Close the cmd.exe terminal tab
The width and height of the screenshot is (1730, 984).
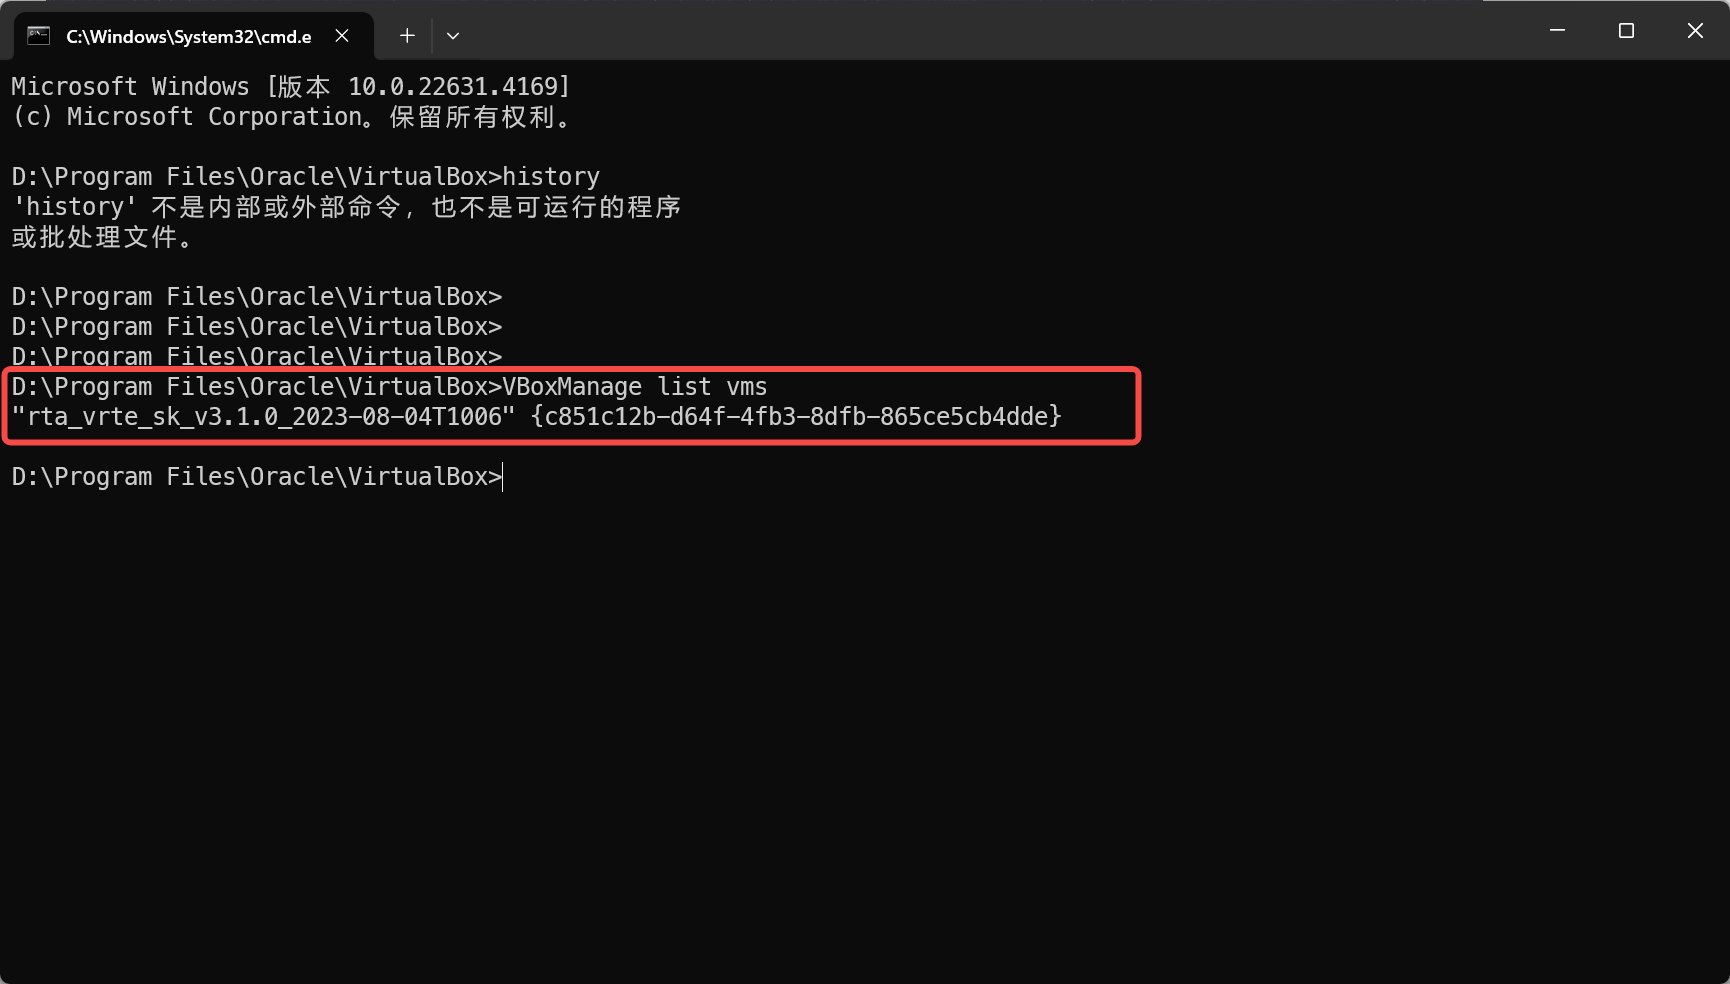pos(342,36)
